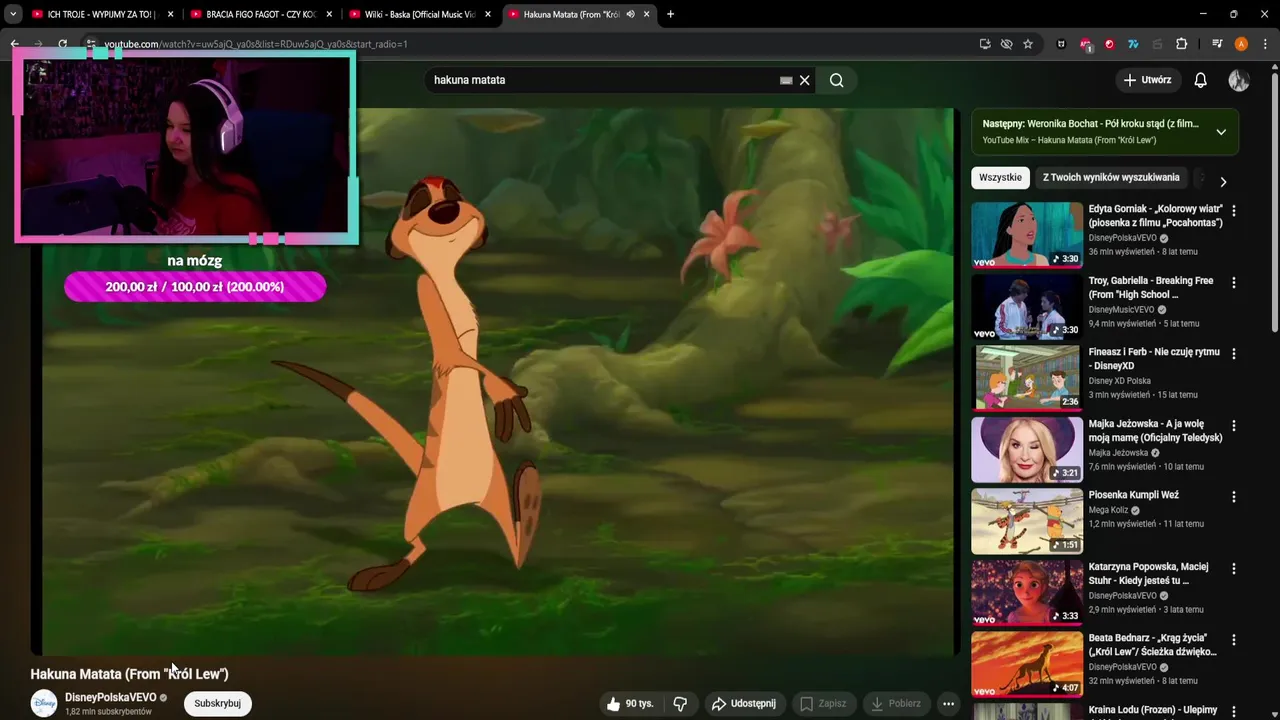Open options for Piosenka Kumpli Weź video

1234,497
